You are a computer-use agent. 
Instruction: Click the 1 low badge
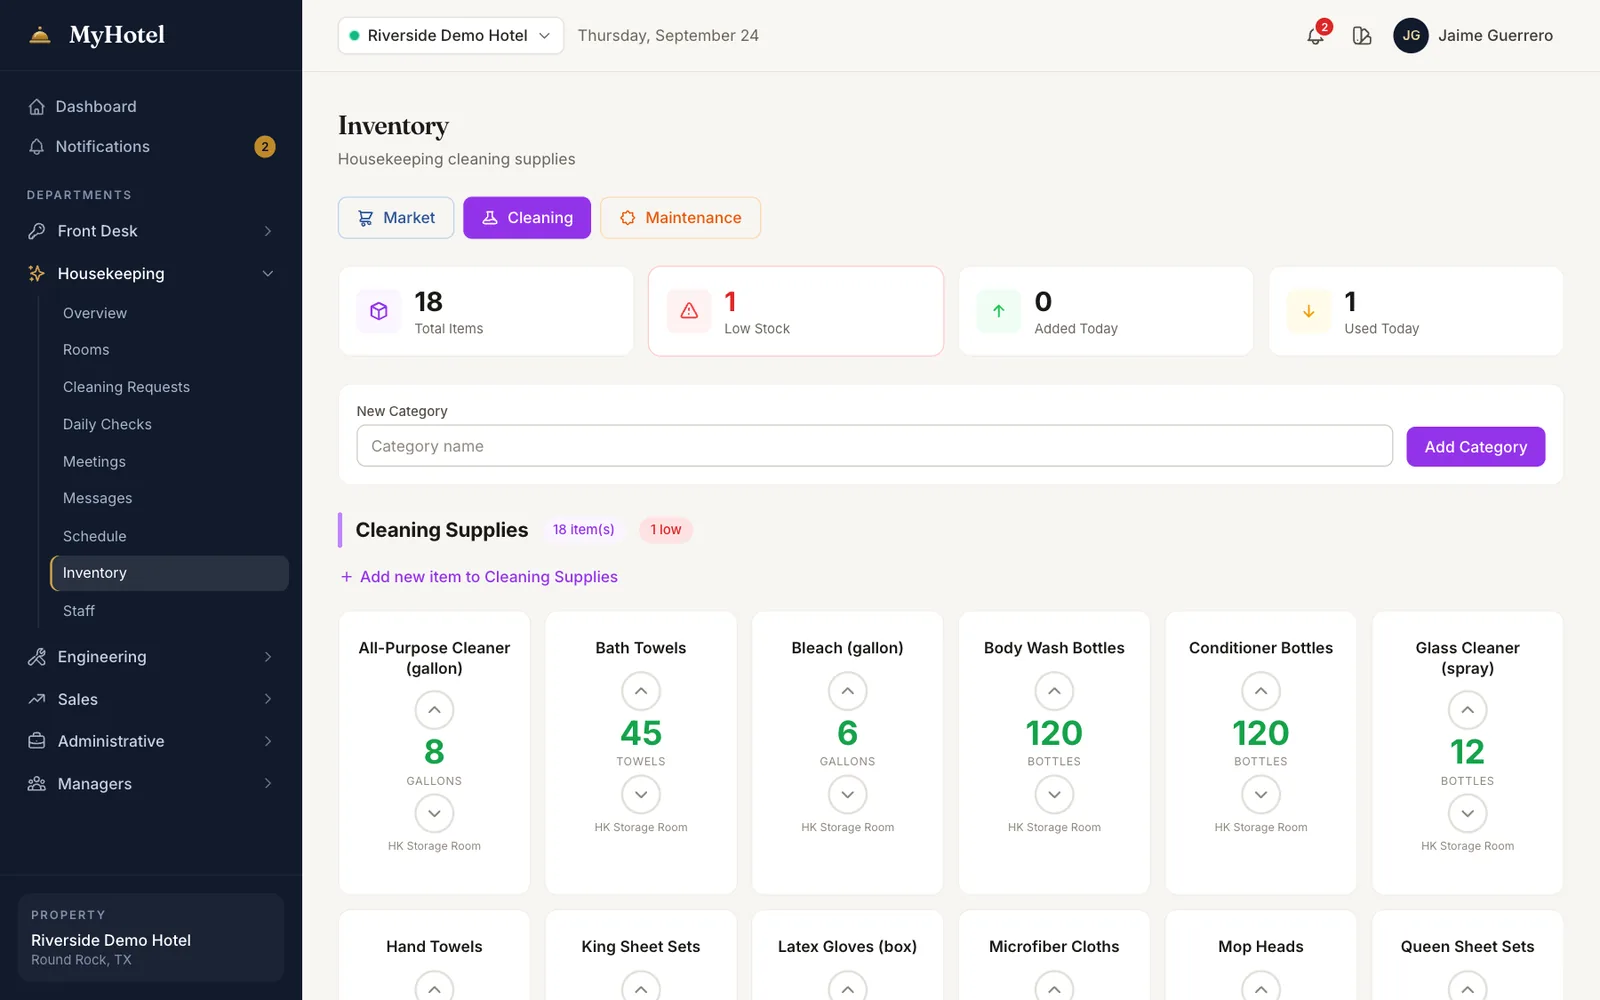tap(666, 530)
